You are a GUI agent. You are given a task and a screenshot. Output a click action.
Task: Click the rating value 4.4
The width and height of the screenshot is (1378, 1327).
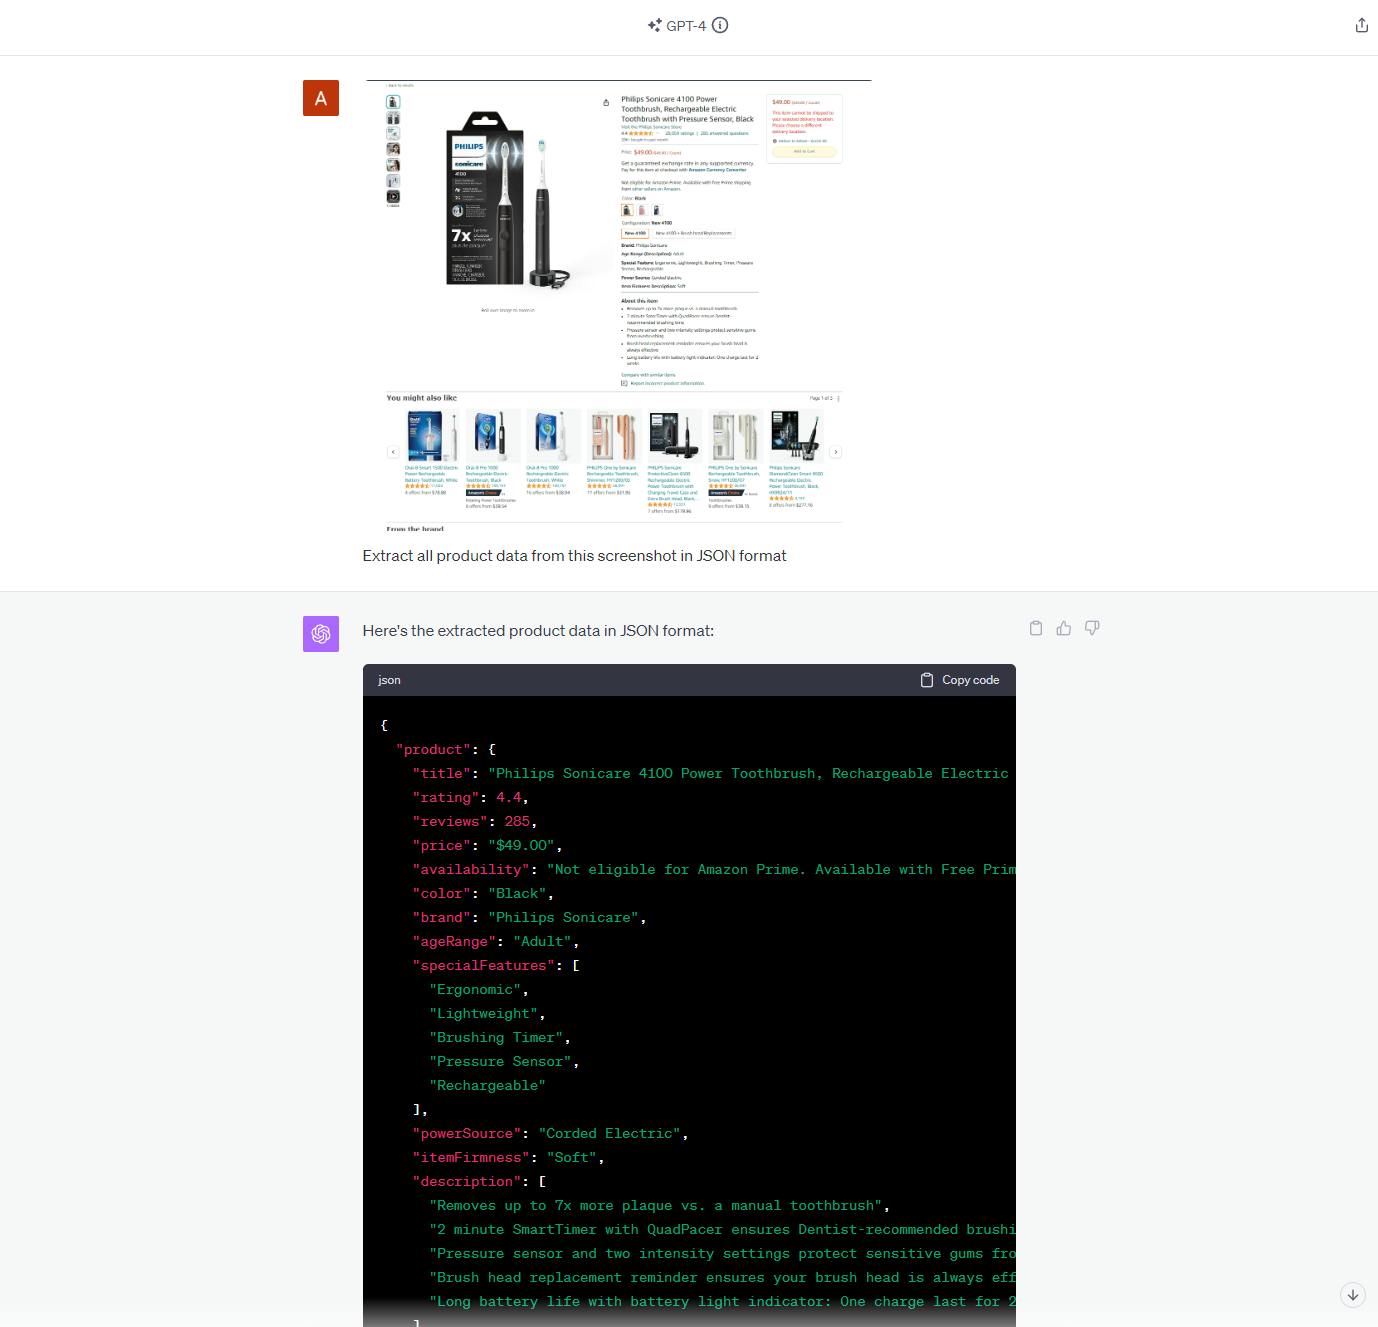point(509,798)
